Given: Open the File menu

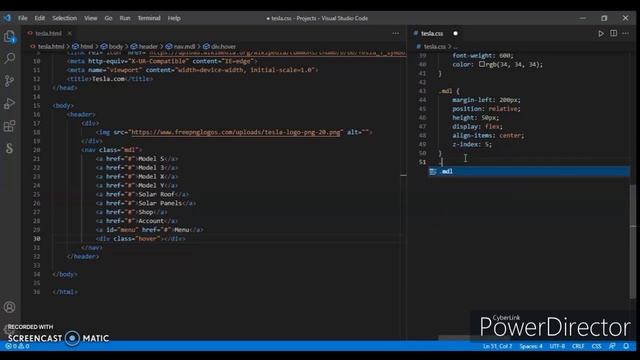Looking at the screenshot, I should point(22,18).
